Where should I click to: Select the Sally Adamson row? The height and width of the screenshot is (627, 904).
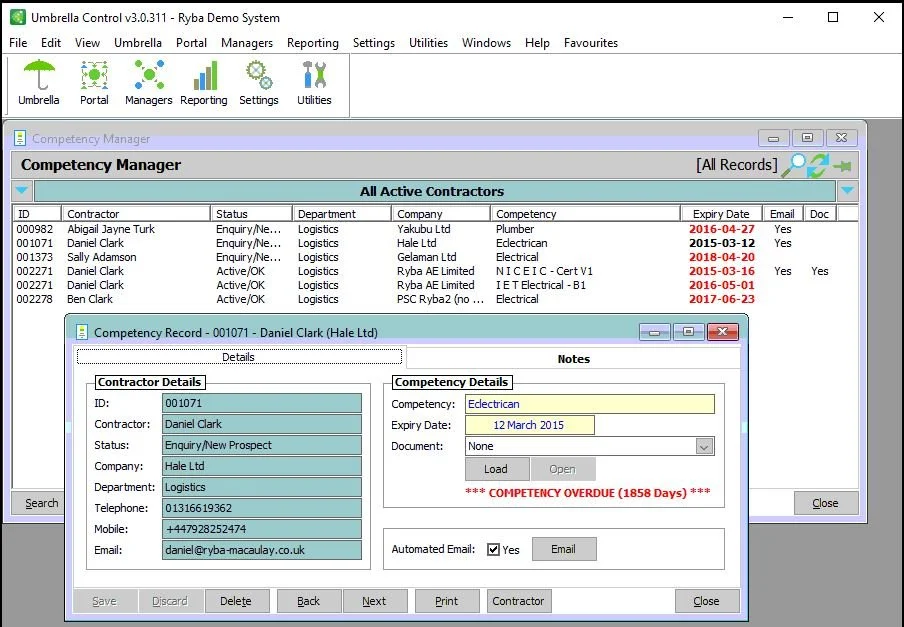tap(435, 257)
